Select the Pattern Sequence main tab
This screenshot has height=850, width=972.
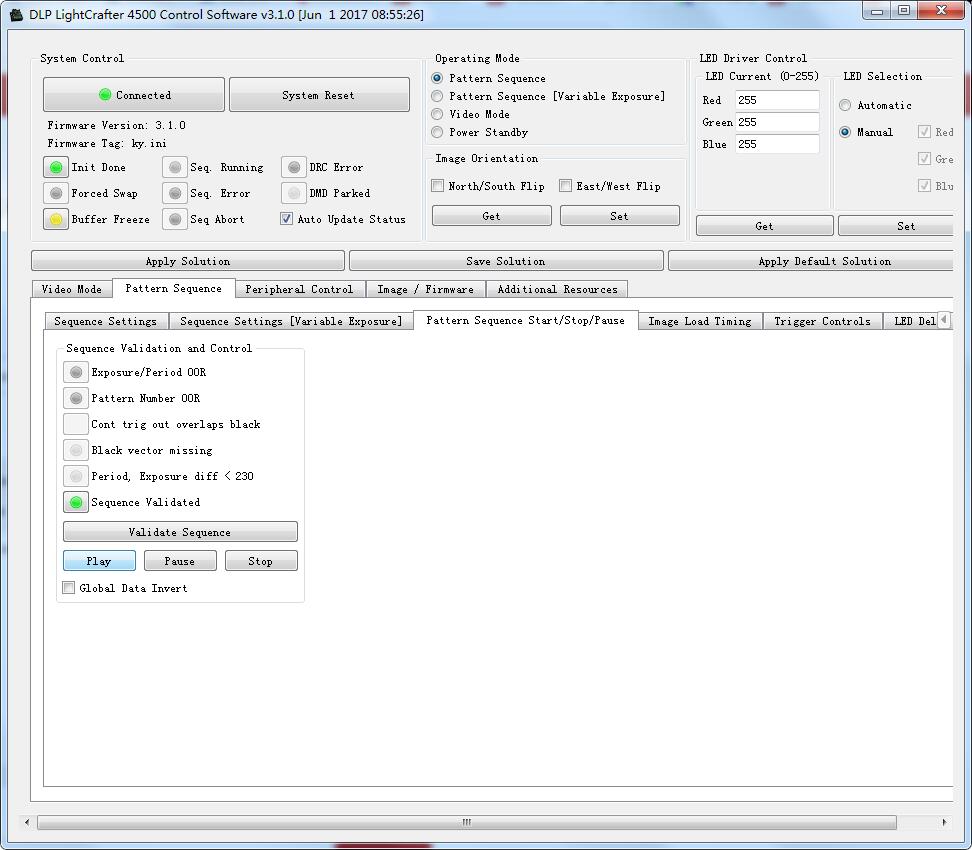tap(174, 288)
